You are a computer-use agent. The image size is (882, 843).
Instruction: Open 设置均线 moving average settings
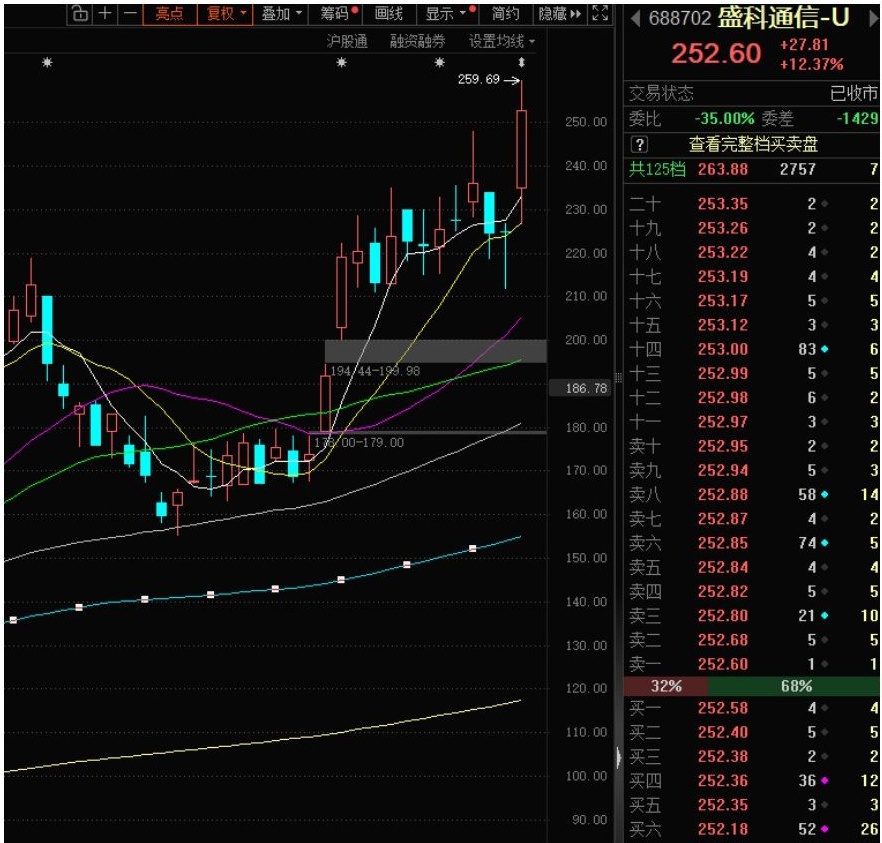[502, 40]
